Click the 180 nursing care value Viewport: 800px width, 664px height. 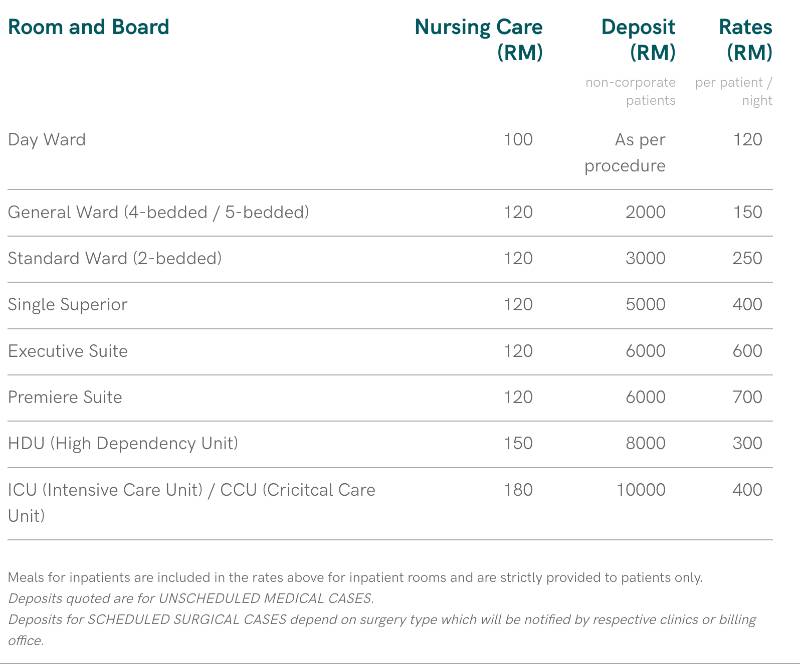pyautogui.click(x=518, y=490)
